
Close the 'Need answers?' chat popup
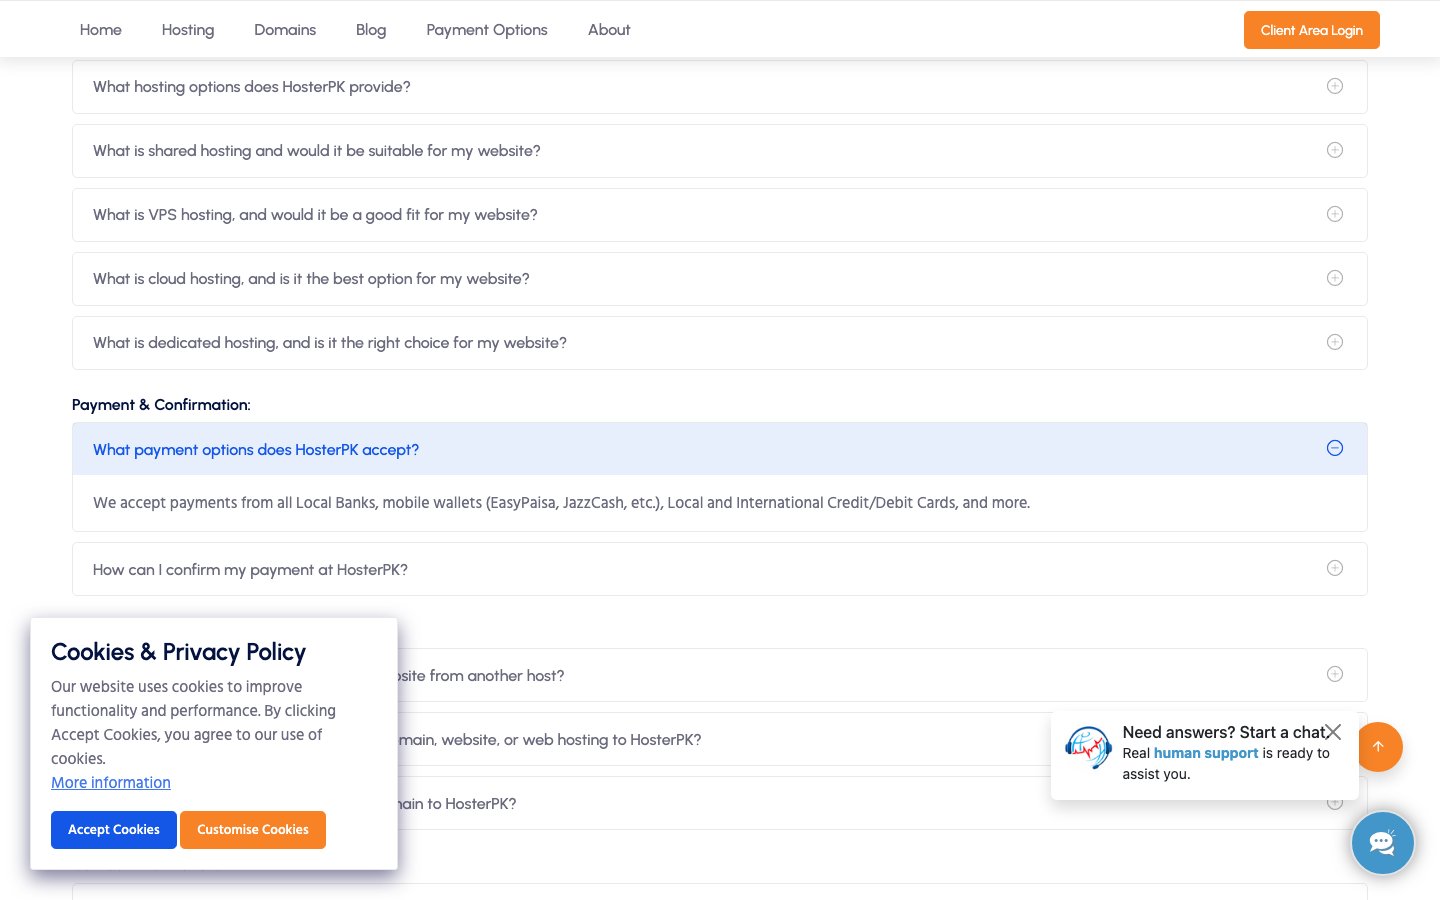(1333, 732)
